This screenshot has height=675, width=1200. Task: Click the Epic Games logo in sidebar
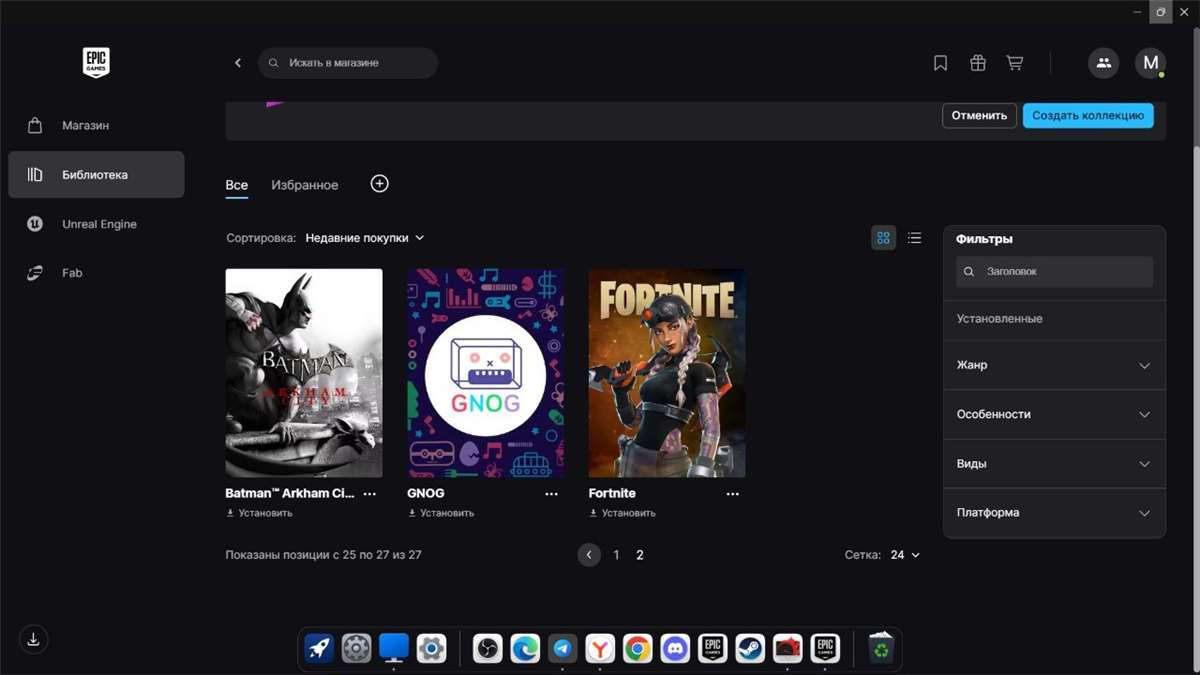point(96,62)
